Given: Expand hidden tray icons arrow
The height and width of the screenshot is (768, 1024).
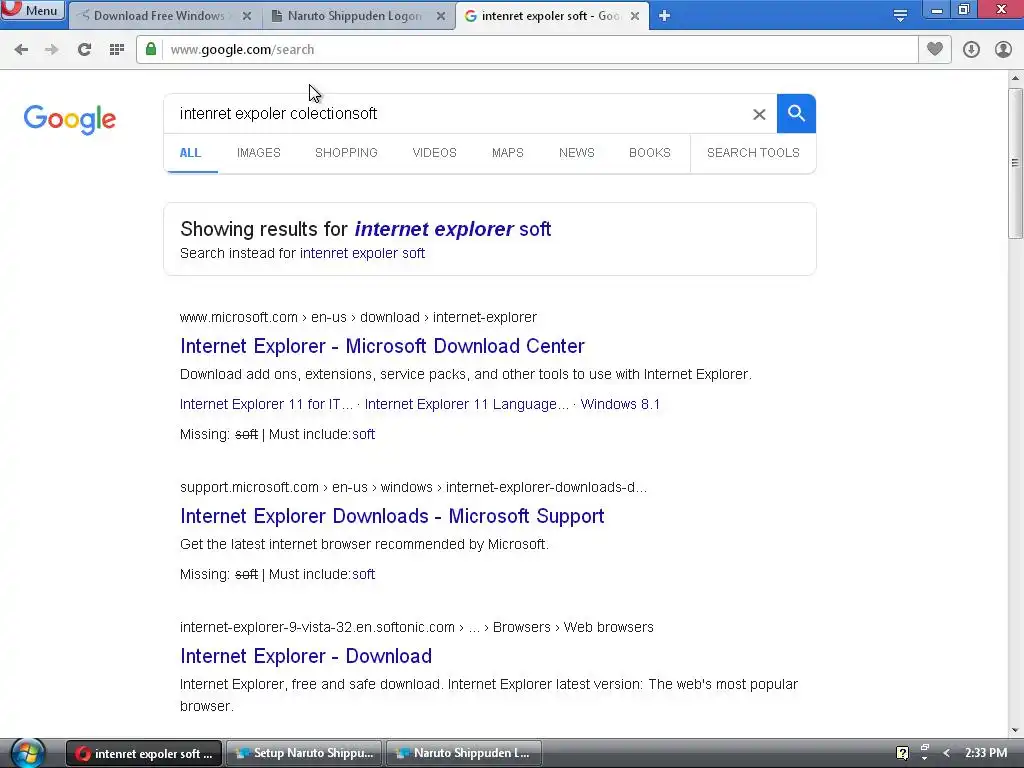Looking at the screenshot, I should click(946, 753).
